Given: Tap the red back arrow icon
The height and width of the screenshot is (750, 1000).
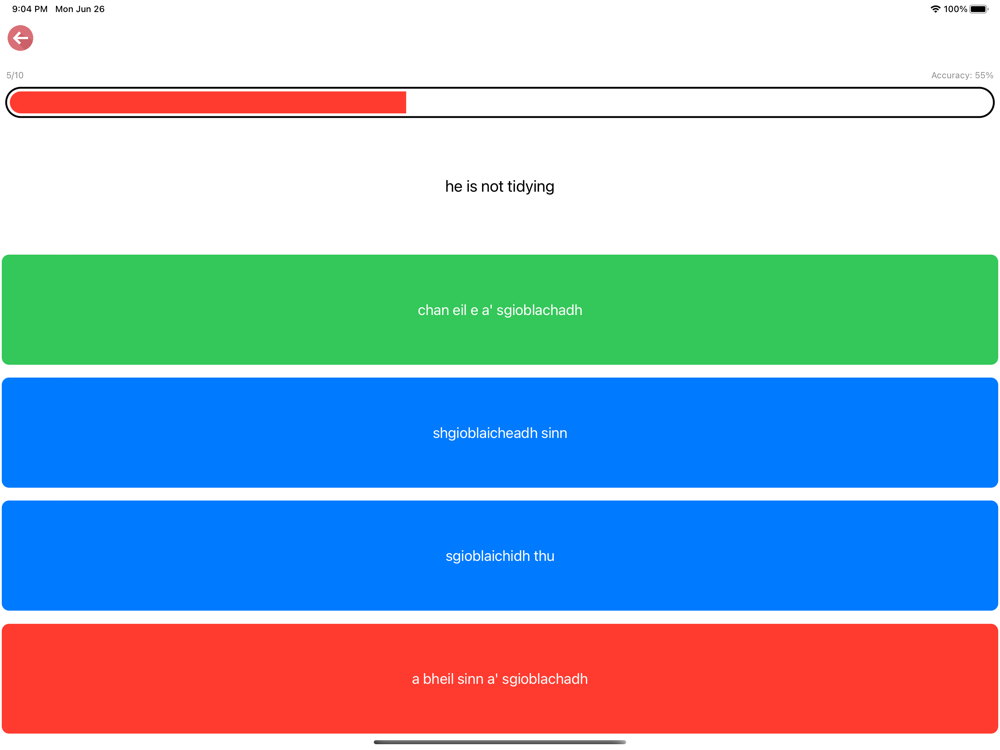Looking at the screenshot, I should (x=20, y=38).
